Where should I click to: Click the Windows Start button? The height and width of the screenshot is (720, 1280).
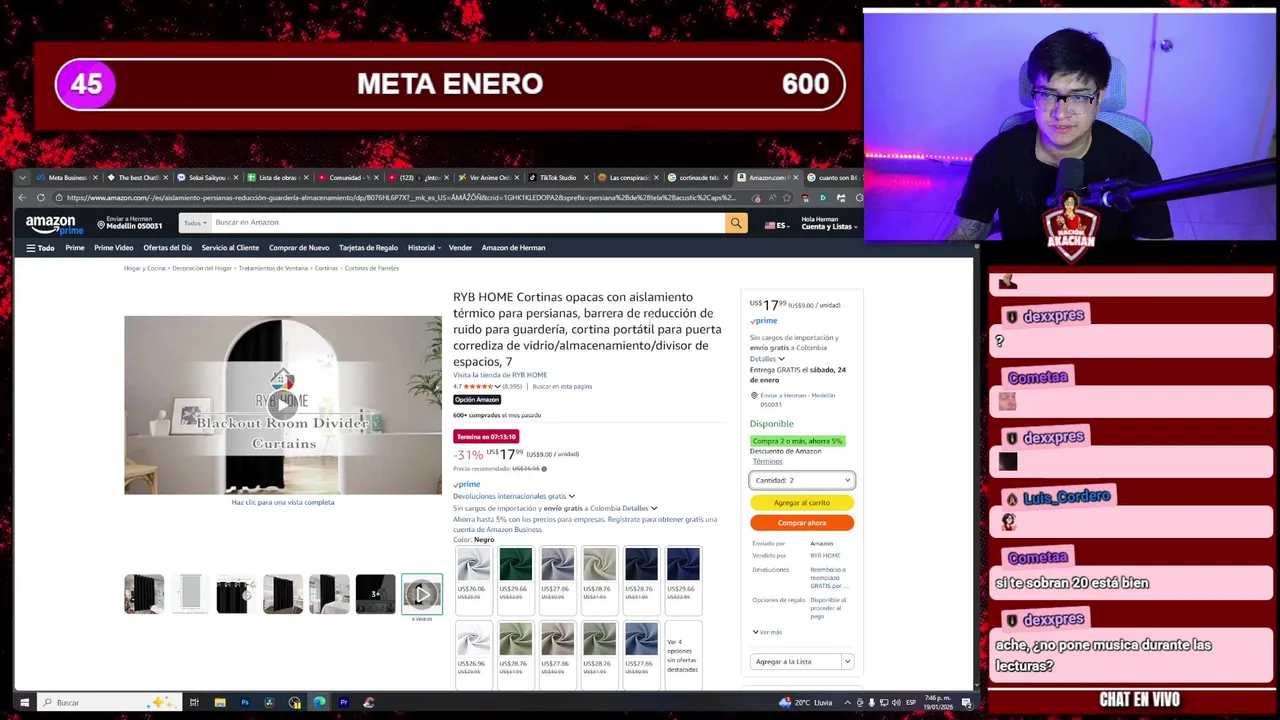coord(25,702)
